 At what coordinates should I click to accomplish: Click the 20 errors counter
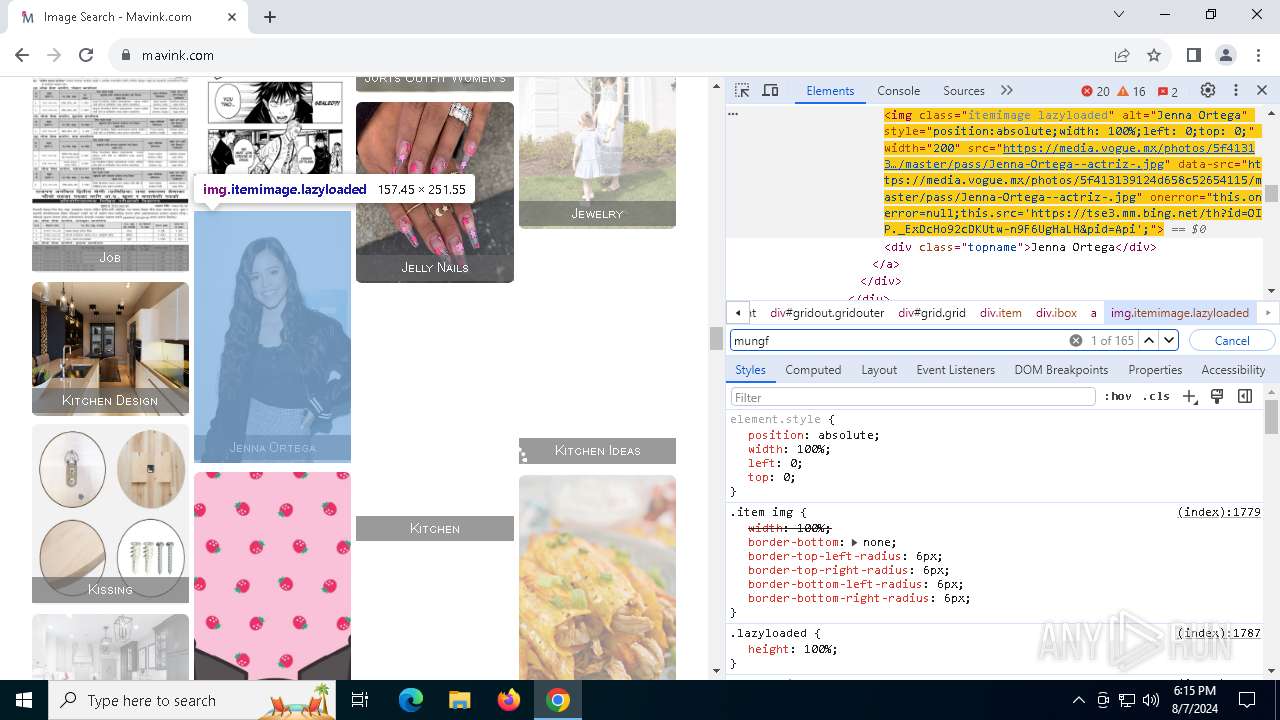tap(1095, 91)
